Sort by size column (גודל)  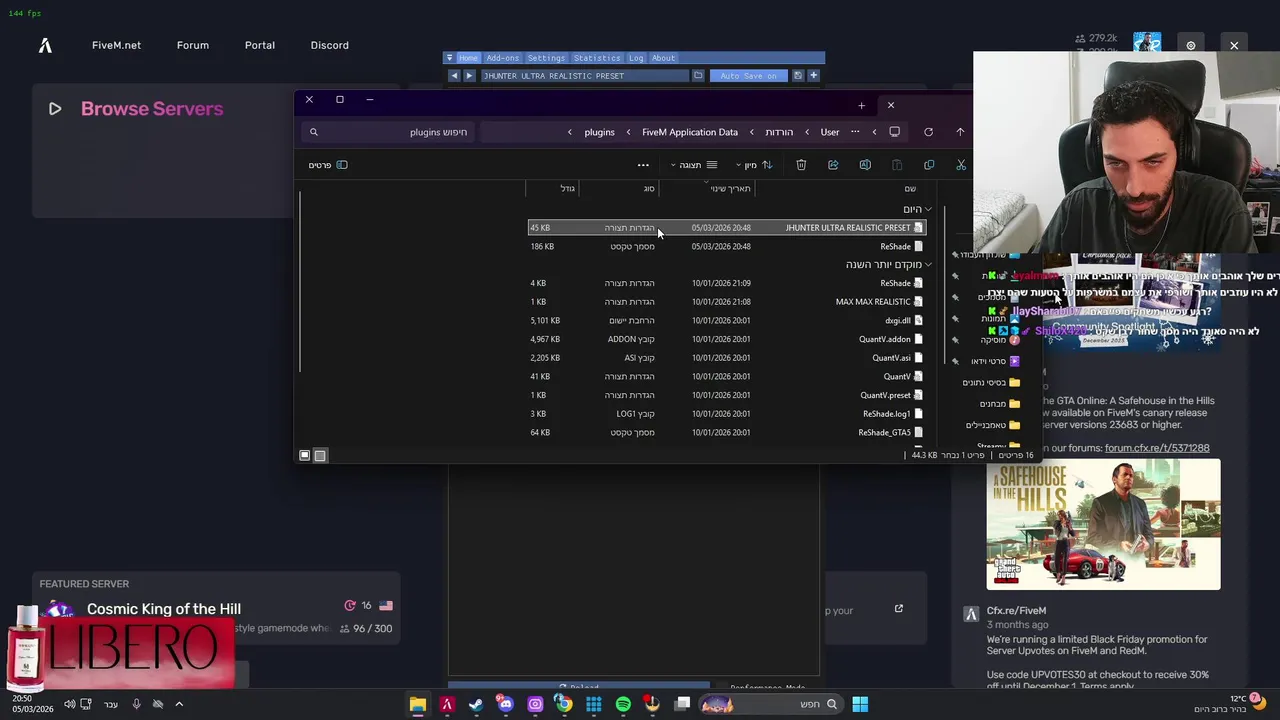coord(567,188)
